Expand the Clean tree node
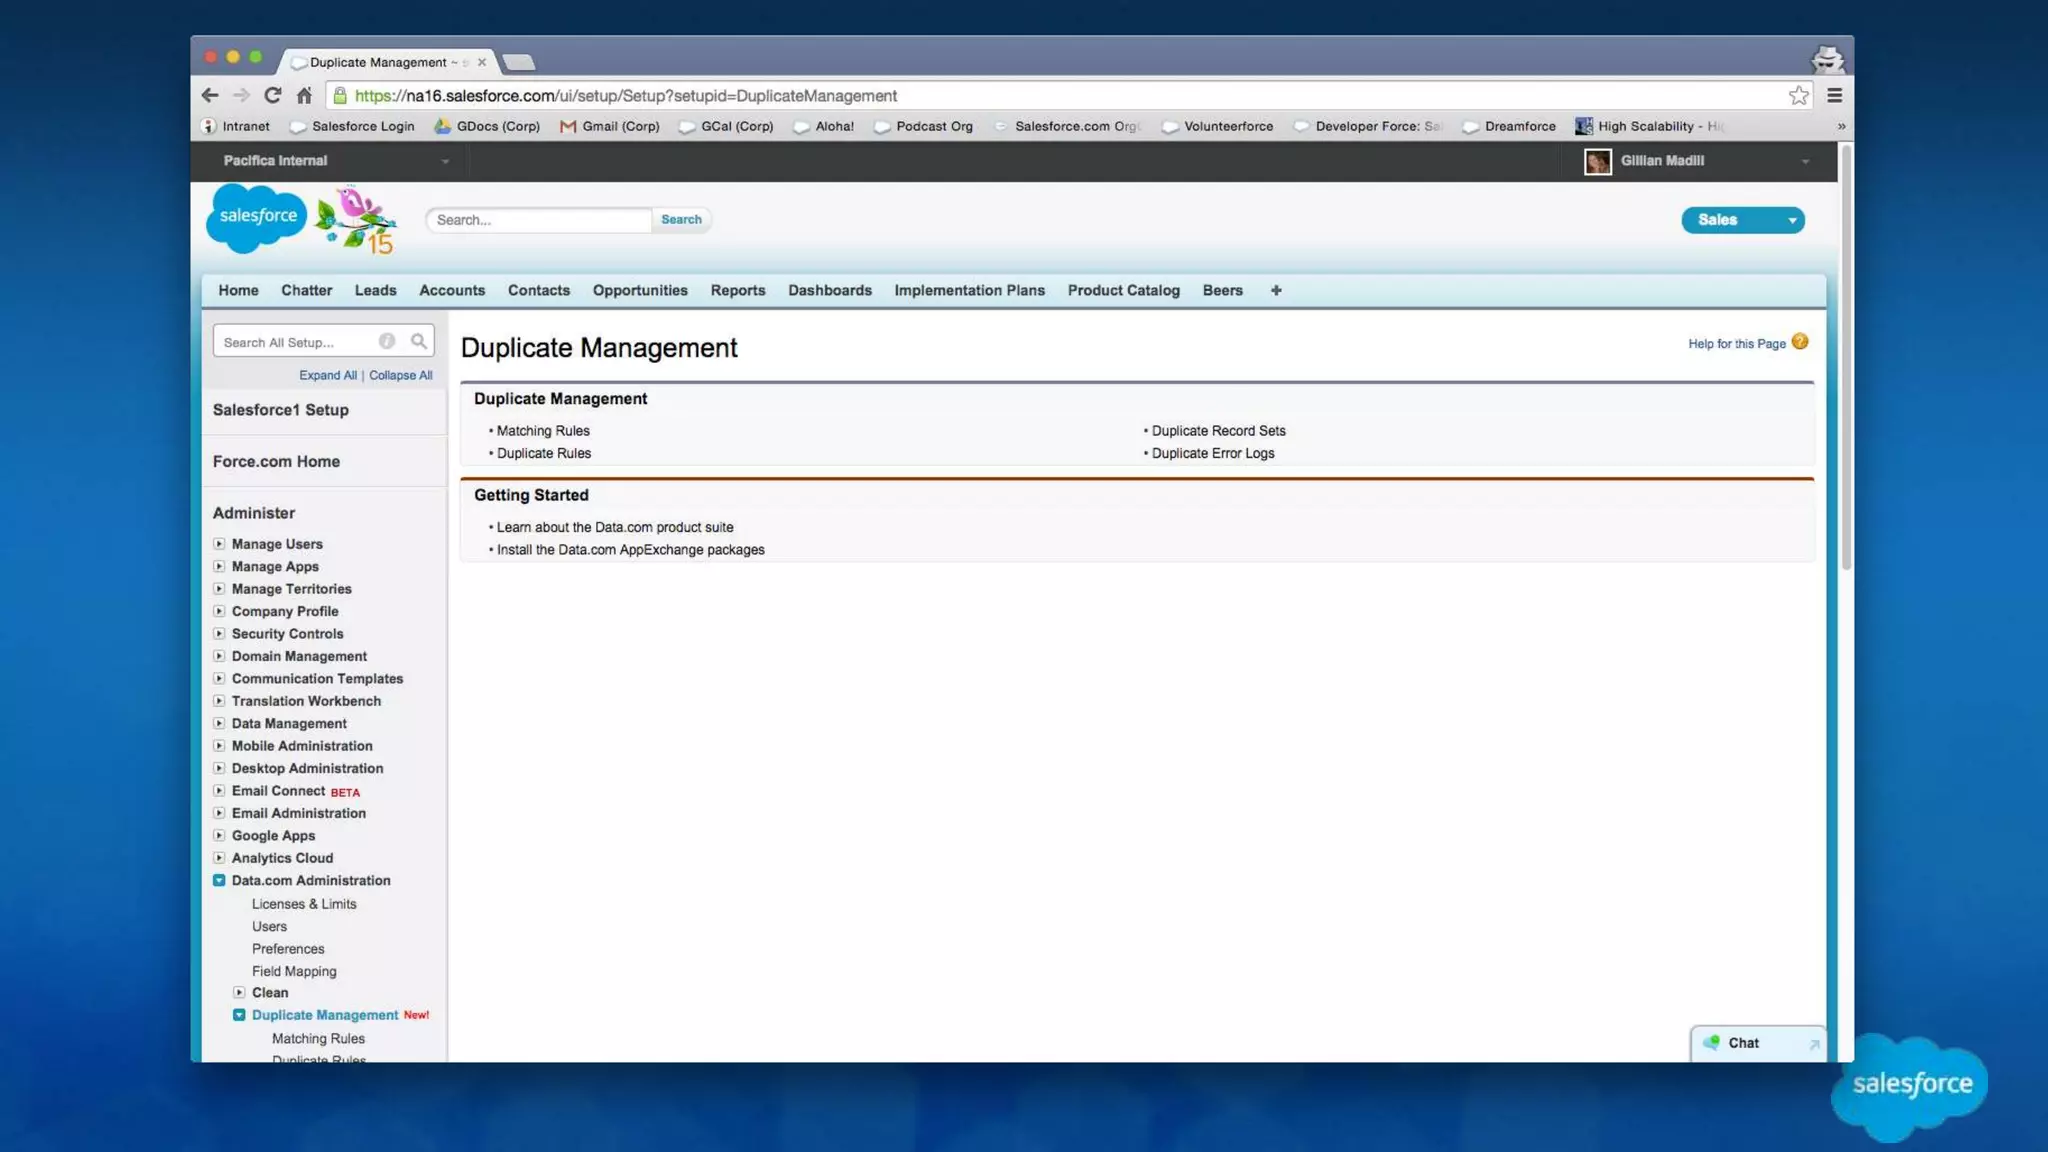This screenshot has width=2048, height=1152. (239, 992)
